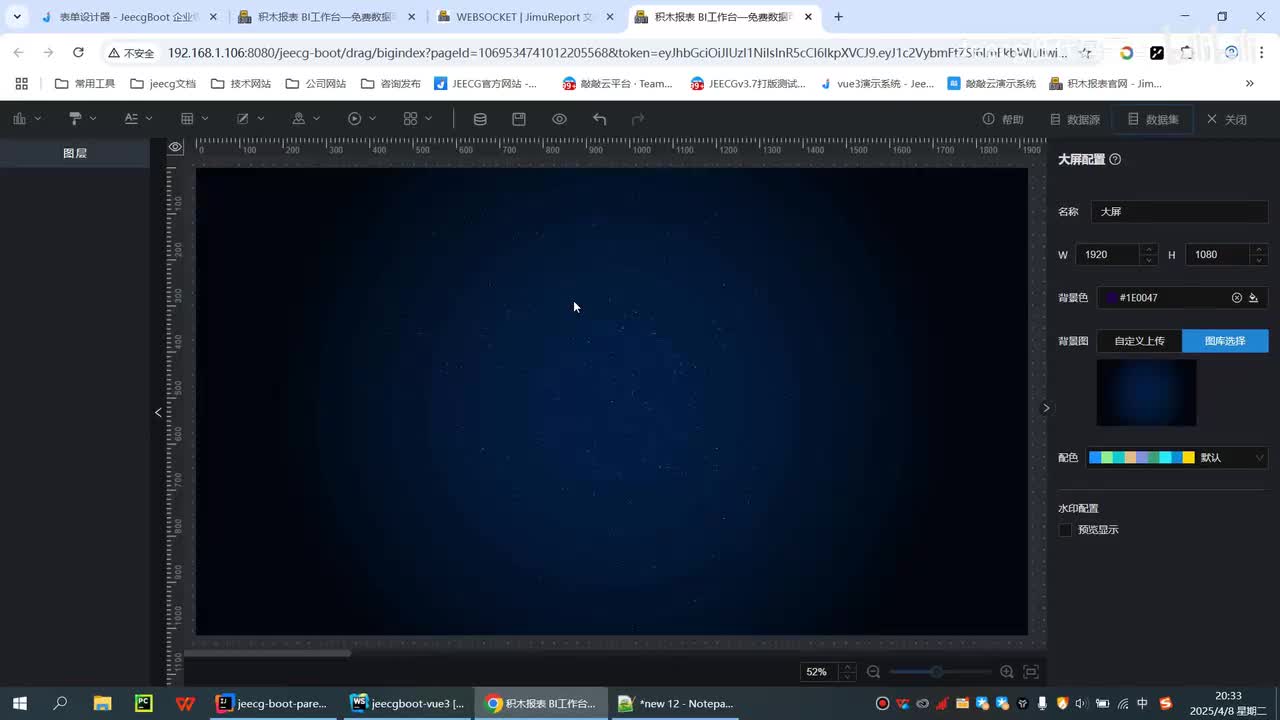Image resolution: width=1280 pixels, height=720 pixels.
Task: Open the chart components menu icon
Action: coord(19,119)
